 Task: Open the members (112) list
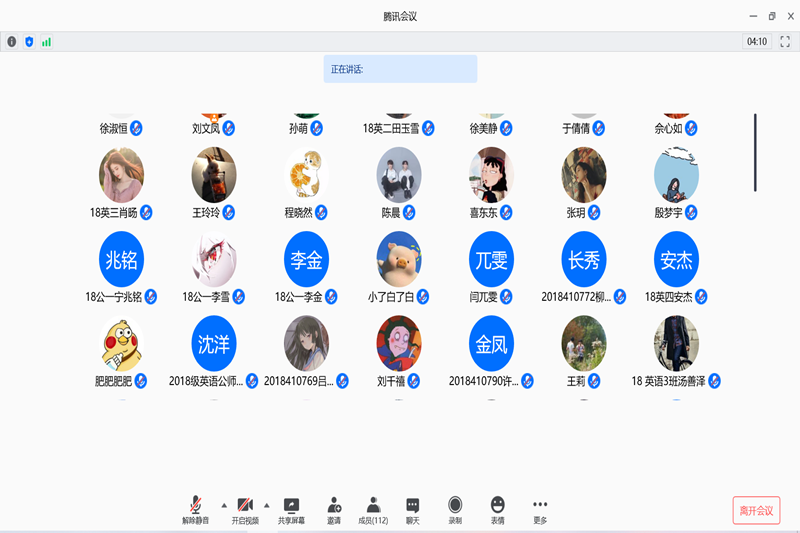pyautogui.click(x=373, y=510)
